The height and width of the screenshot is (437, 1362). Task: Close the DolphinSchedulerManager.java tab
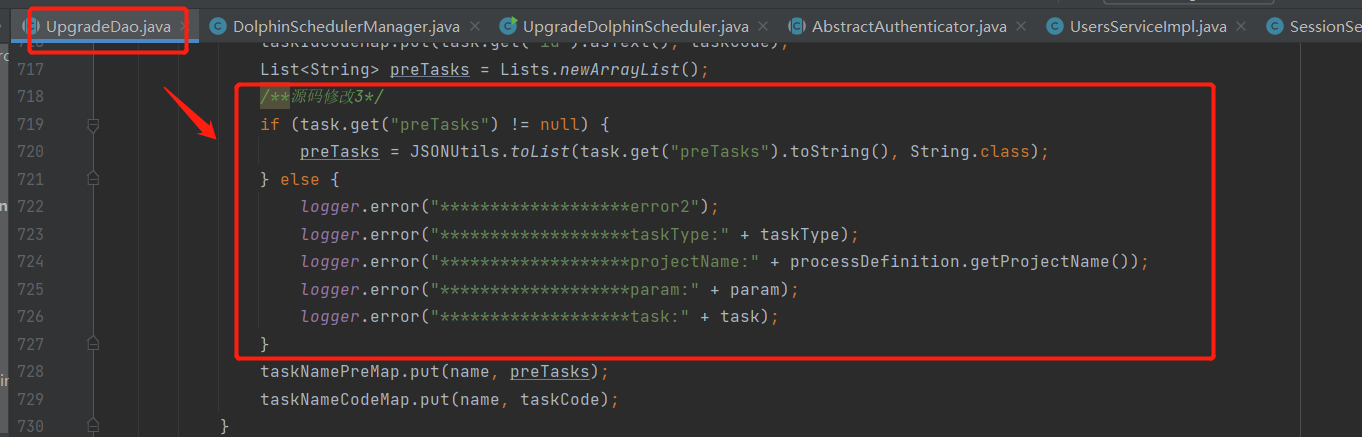pos(474,26)
